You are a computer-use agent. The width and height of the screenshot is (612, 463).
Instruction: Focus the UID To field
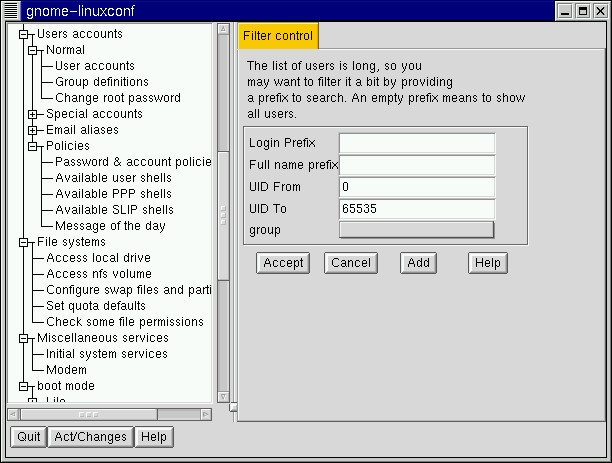417,209
